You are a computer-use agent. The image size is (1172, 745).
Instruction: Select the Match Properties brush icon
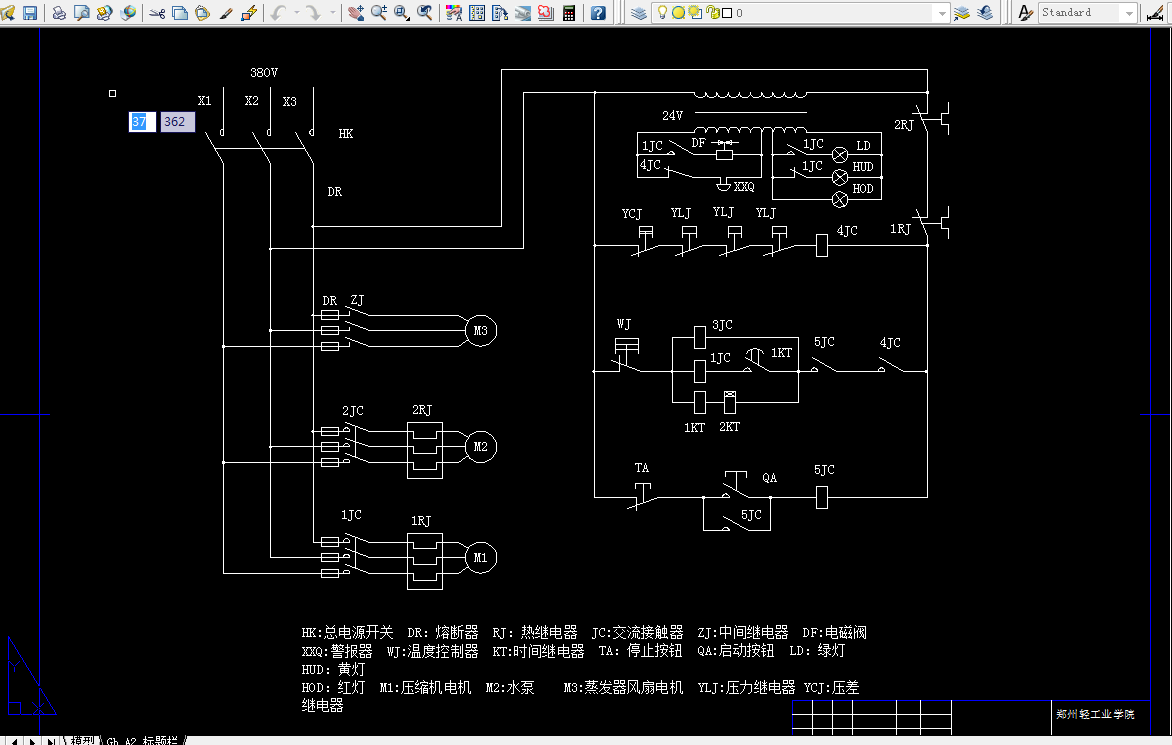(x=226, y=13)
